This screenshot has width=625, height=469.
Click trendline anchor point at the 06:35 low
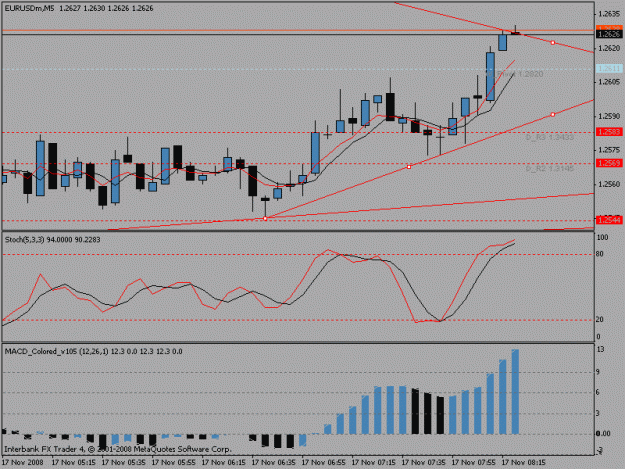[265, 218]
